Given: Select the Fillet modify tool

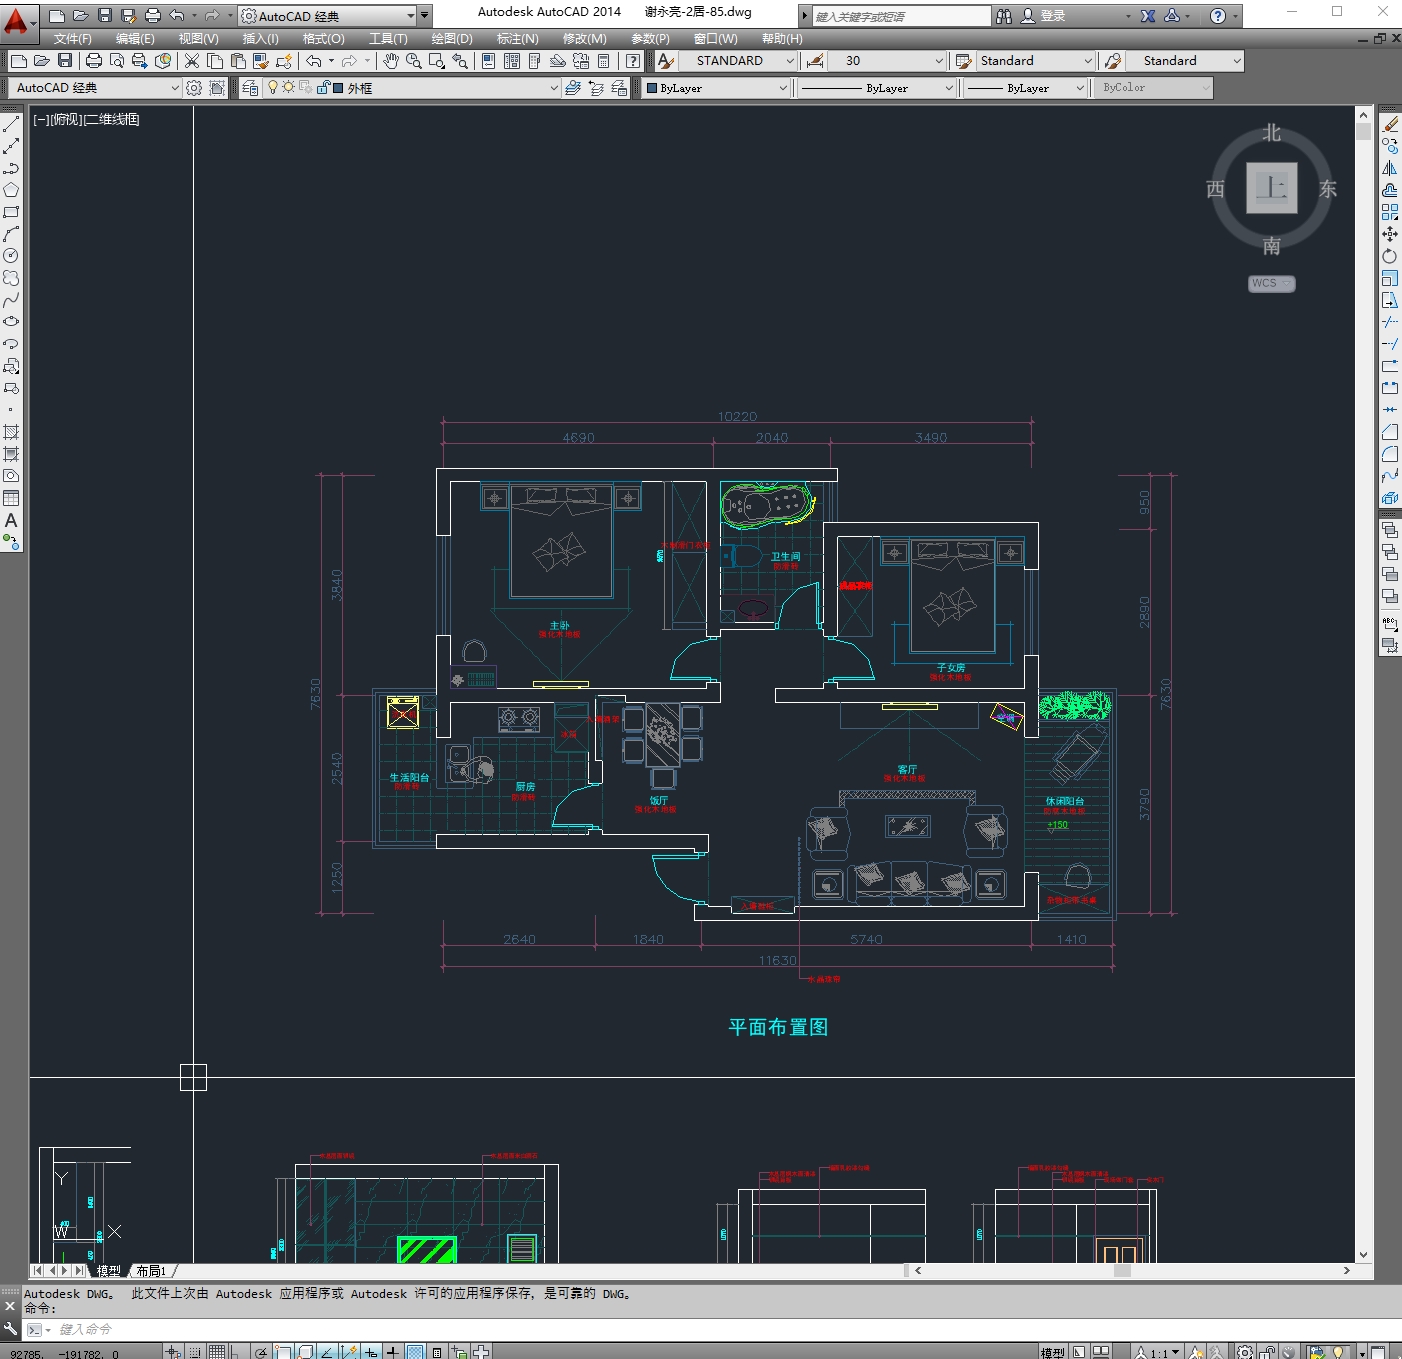Looking at the screenshot, I should point(1390,454).
